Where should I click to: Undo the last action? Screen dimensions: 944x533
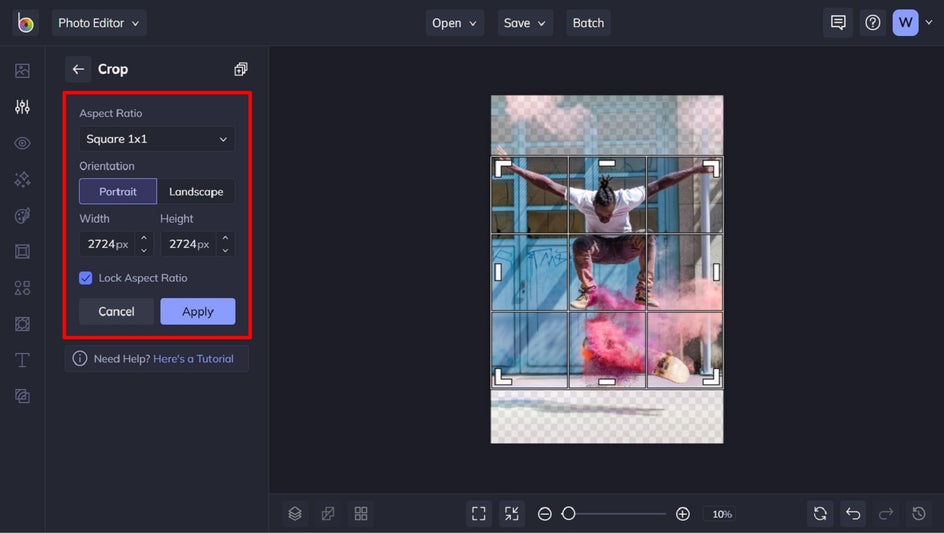pos(853,513)
